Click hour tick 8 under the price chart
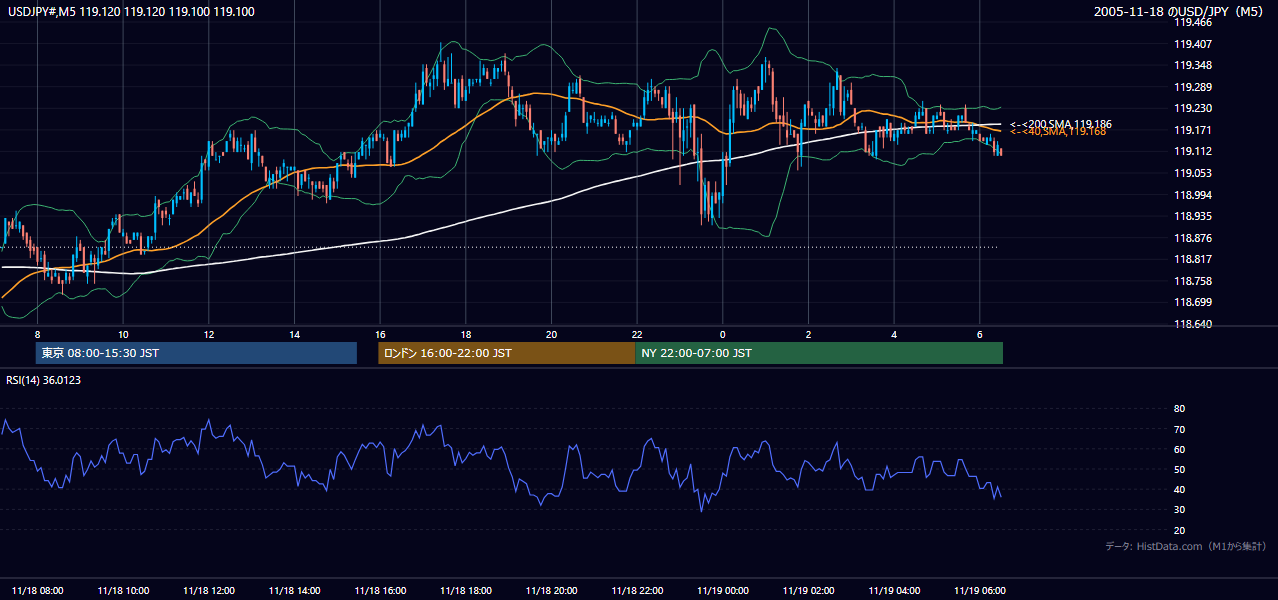The image size is (1278, 600). [x=37, y=334]
